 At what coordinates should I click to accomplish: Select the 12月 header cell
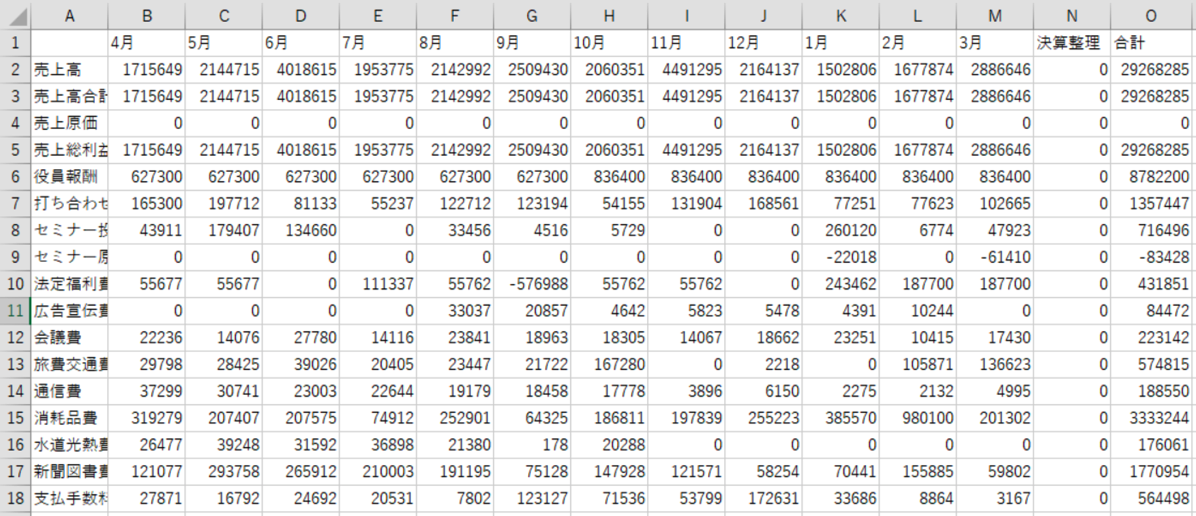pos(764,42)
